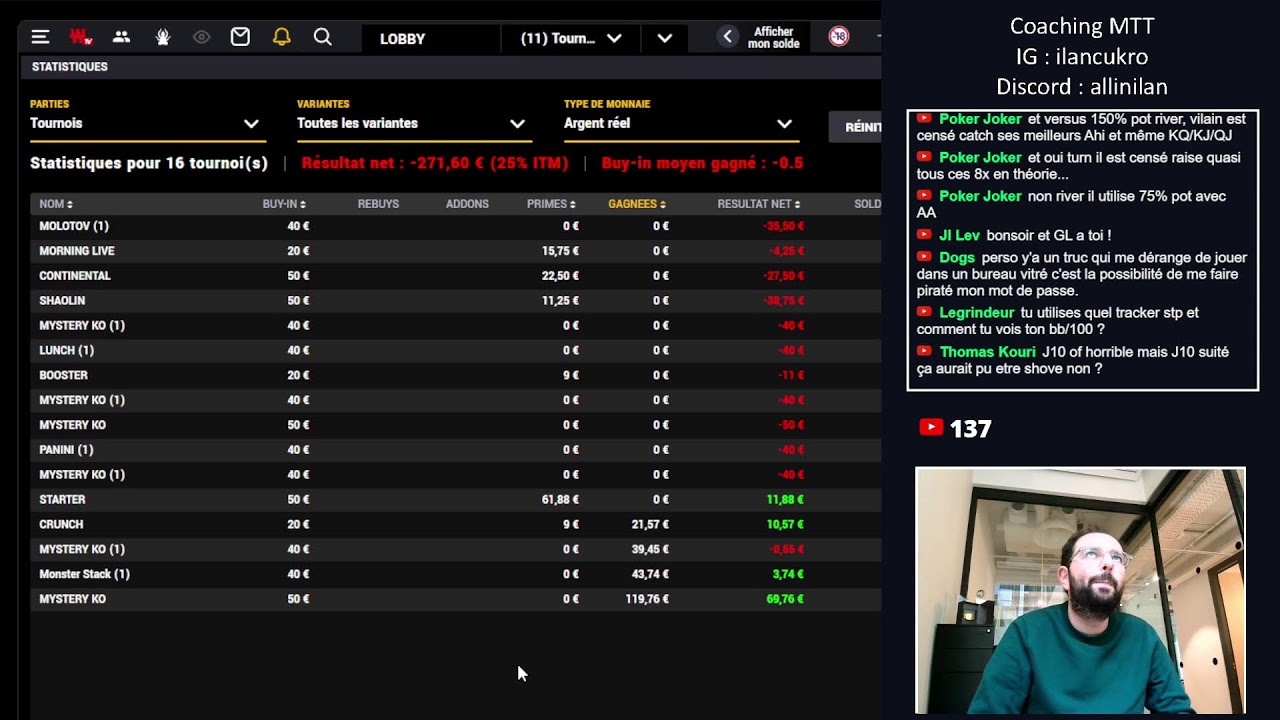Select the CONTINENTAL tournament row

tap(455, 276)
